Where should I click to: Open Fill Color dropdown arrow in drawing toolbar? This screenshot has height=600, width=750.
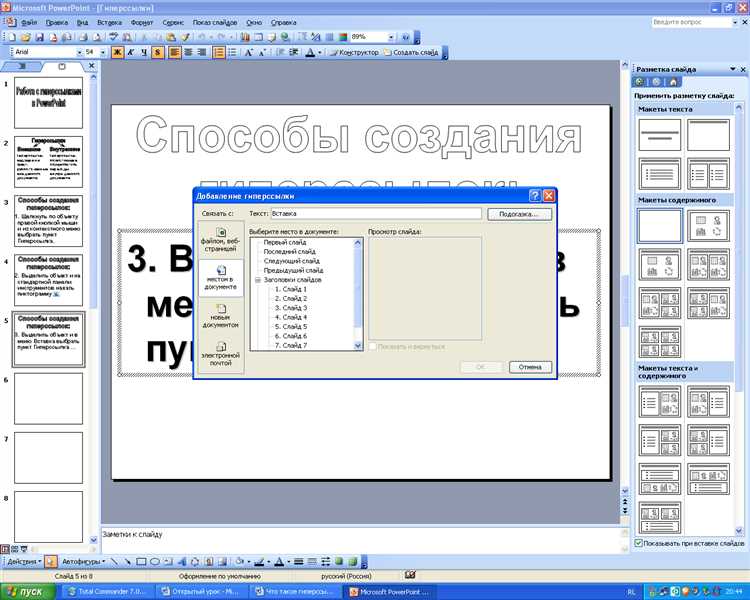point(249,562)
